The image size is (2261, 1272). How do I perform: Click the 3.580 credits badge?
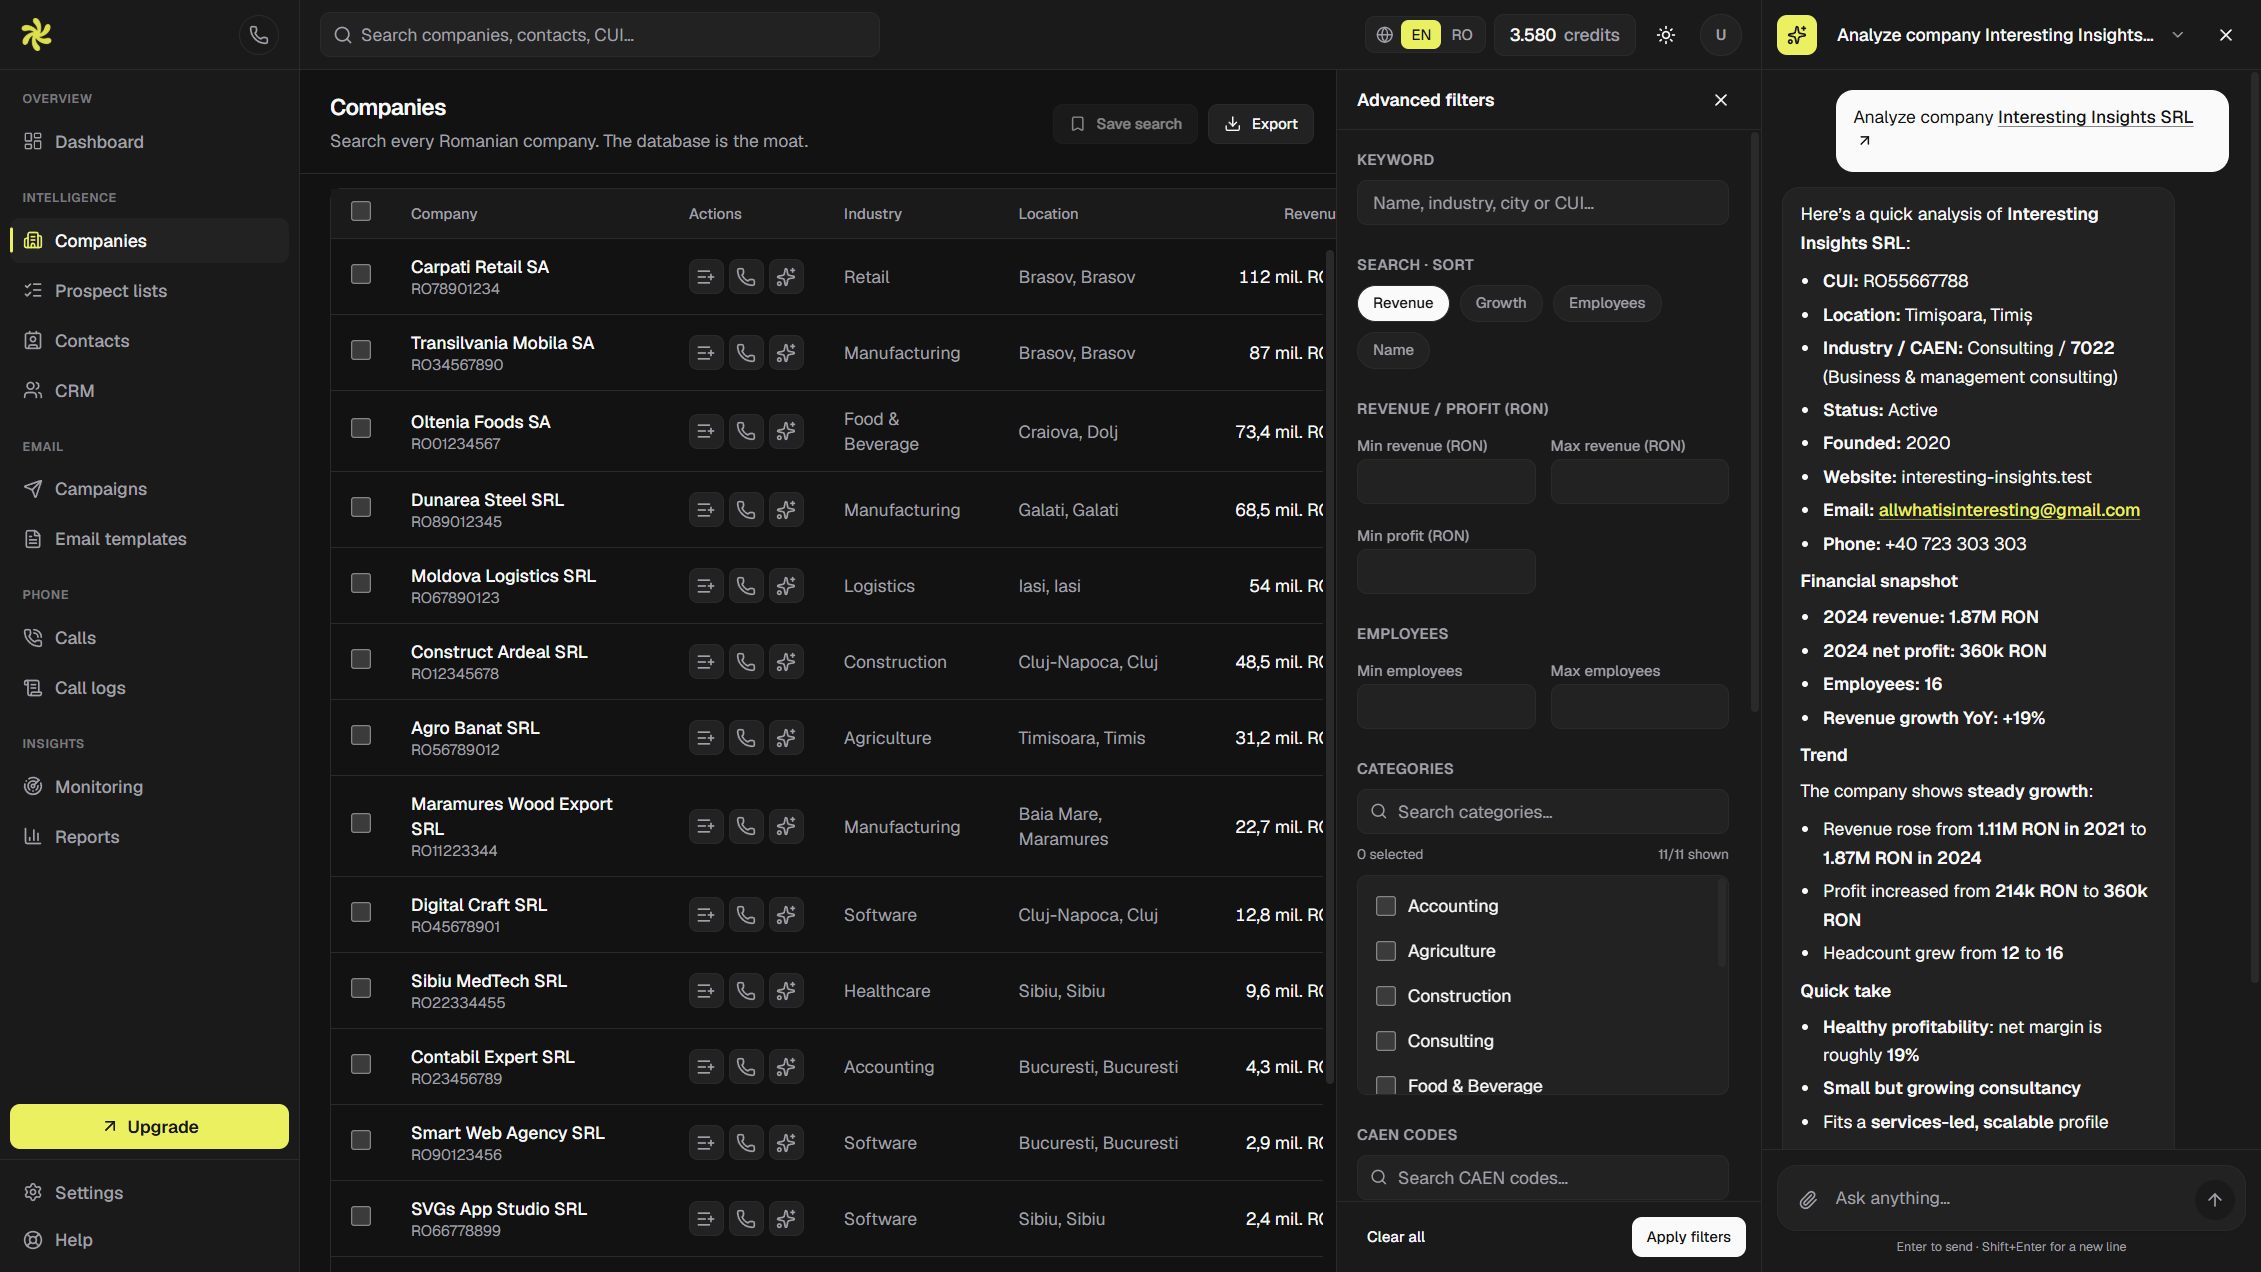tap(1564, 35)
